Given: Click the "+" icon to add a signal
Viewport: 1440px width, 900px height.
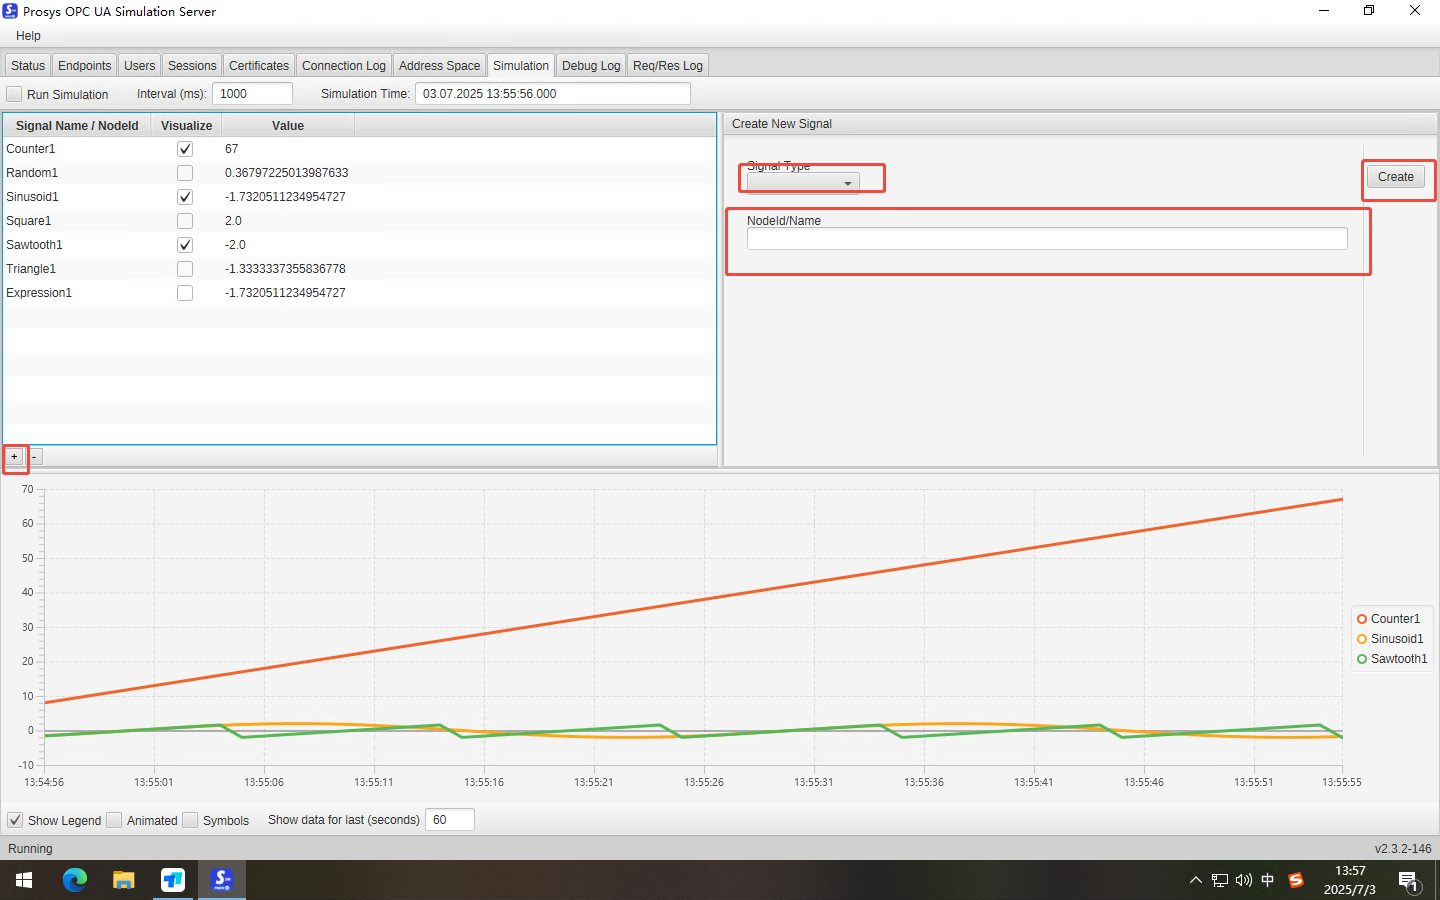Looking at the screenshot, I should point(14,457).
